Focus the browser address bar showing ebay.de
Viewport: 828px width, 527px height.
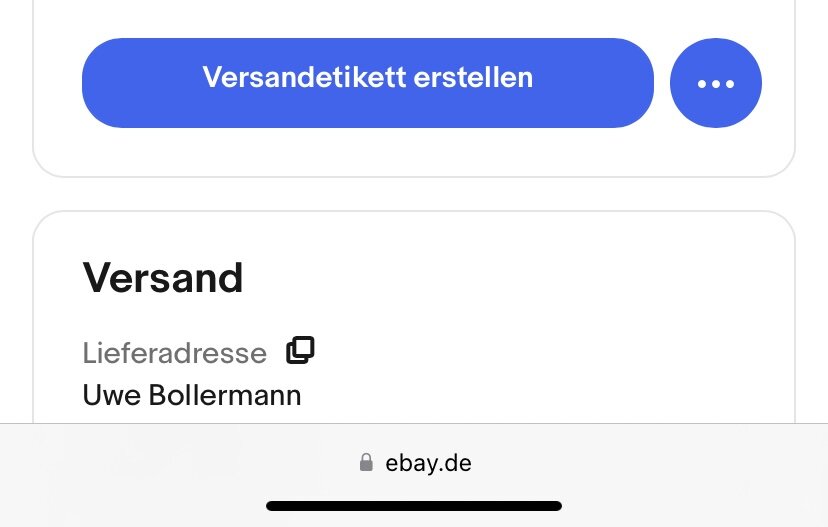[414, 463]
